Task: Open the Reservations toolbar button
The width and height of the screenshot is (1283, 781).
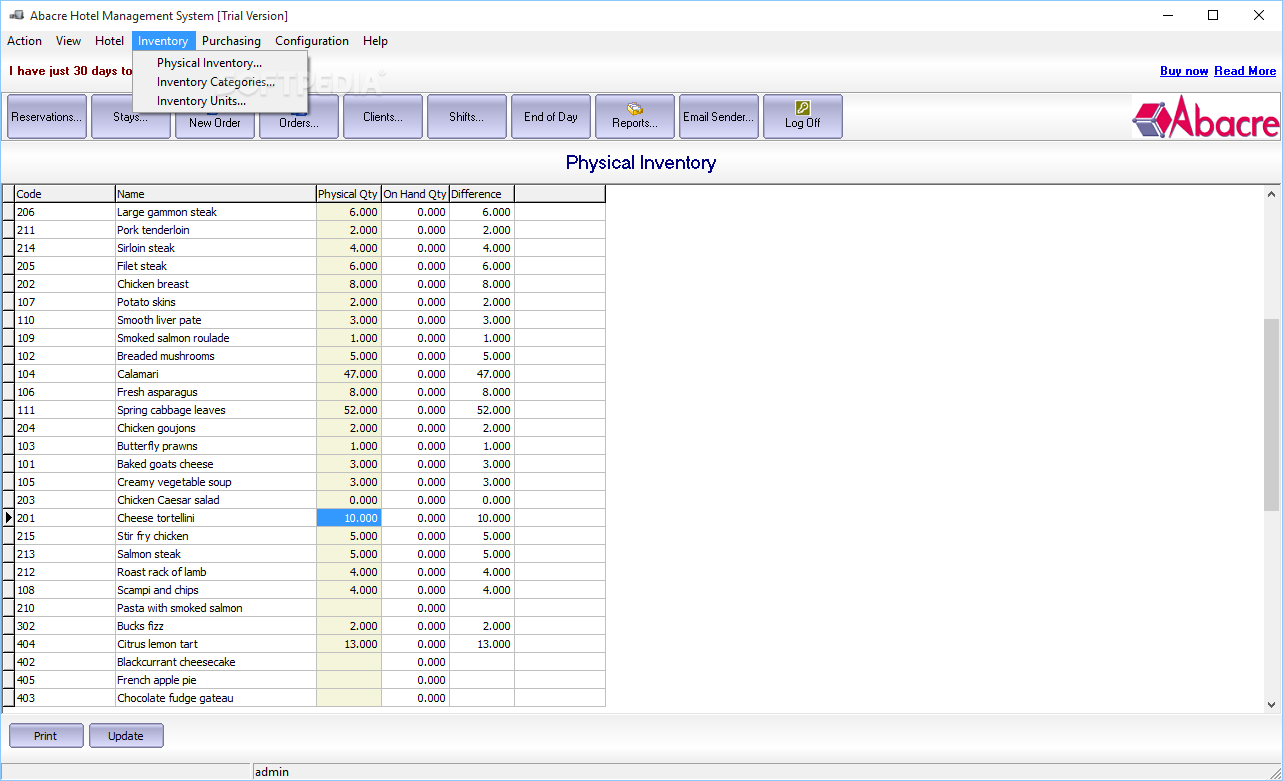Action: tap(47, 117)
